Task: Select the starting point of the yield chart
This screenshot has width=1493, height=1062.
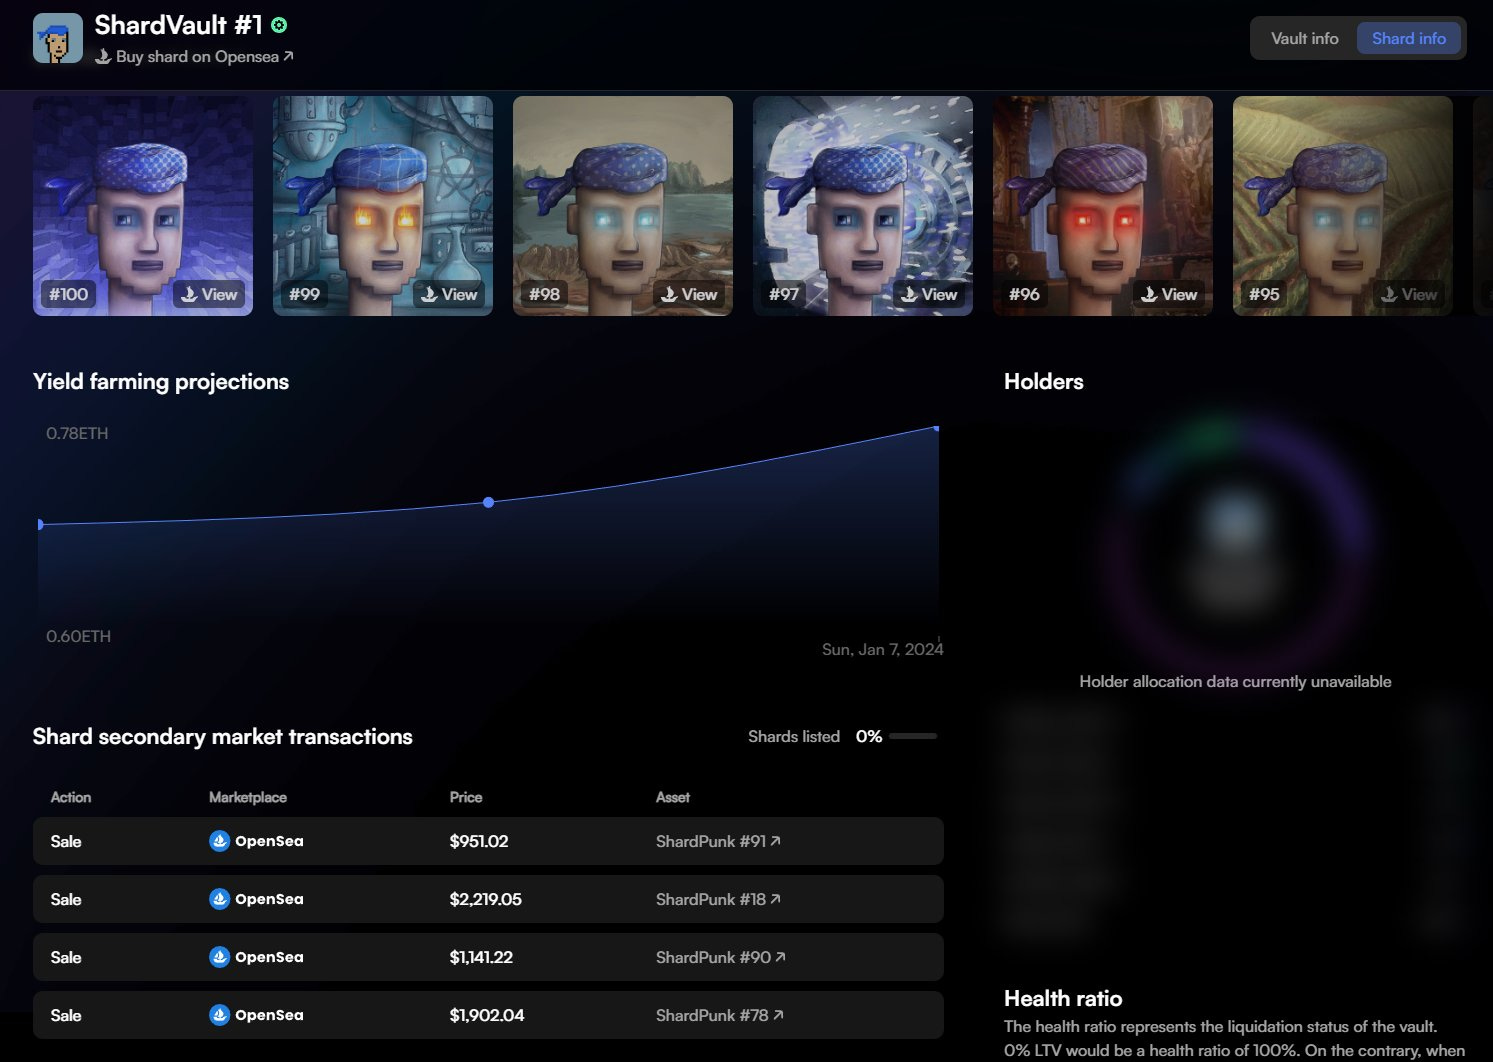Action: pyautogui.click(x=40, y=524)
